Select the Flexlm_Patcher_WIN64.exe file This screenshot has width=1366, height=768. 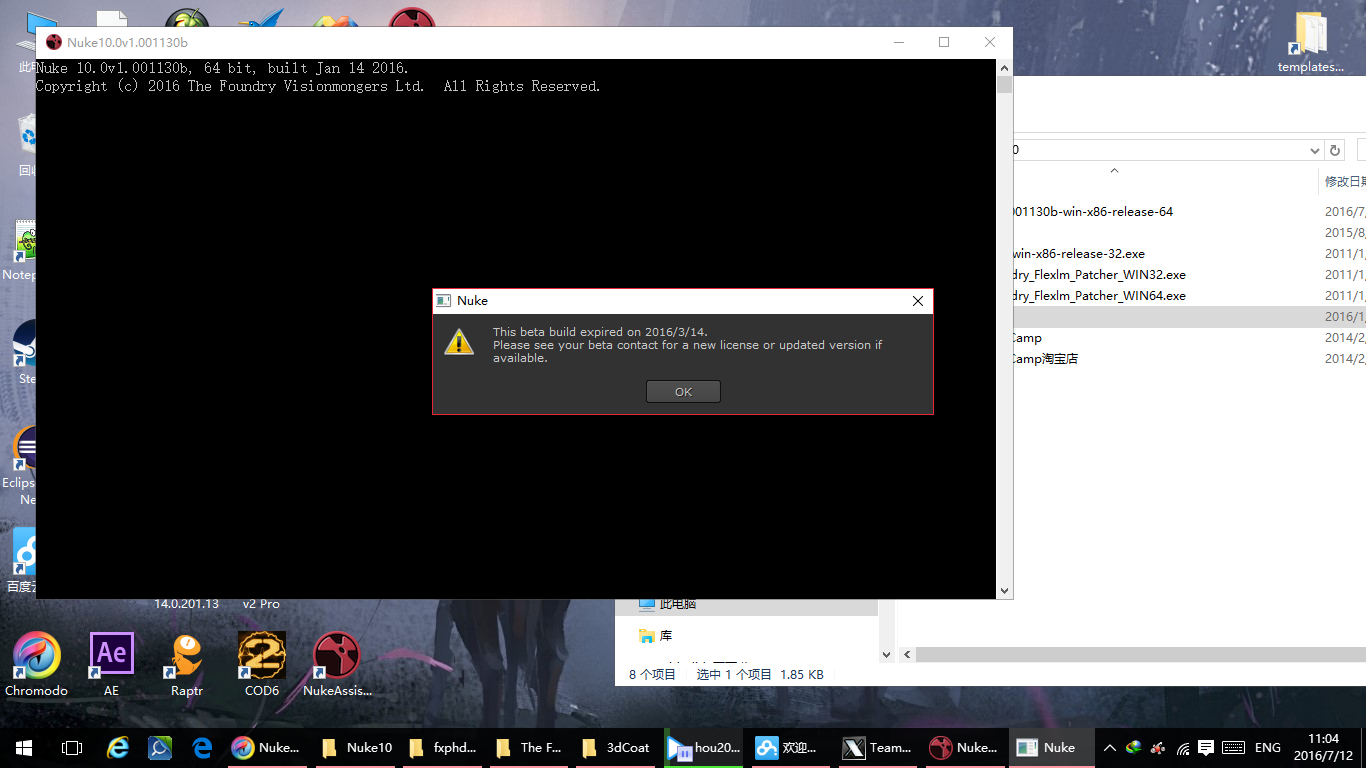click(1099, 296)
